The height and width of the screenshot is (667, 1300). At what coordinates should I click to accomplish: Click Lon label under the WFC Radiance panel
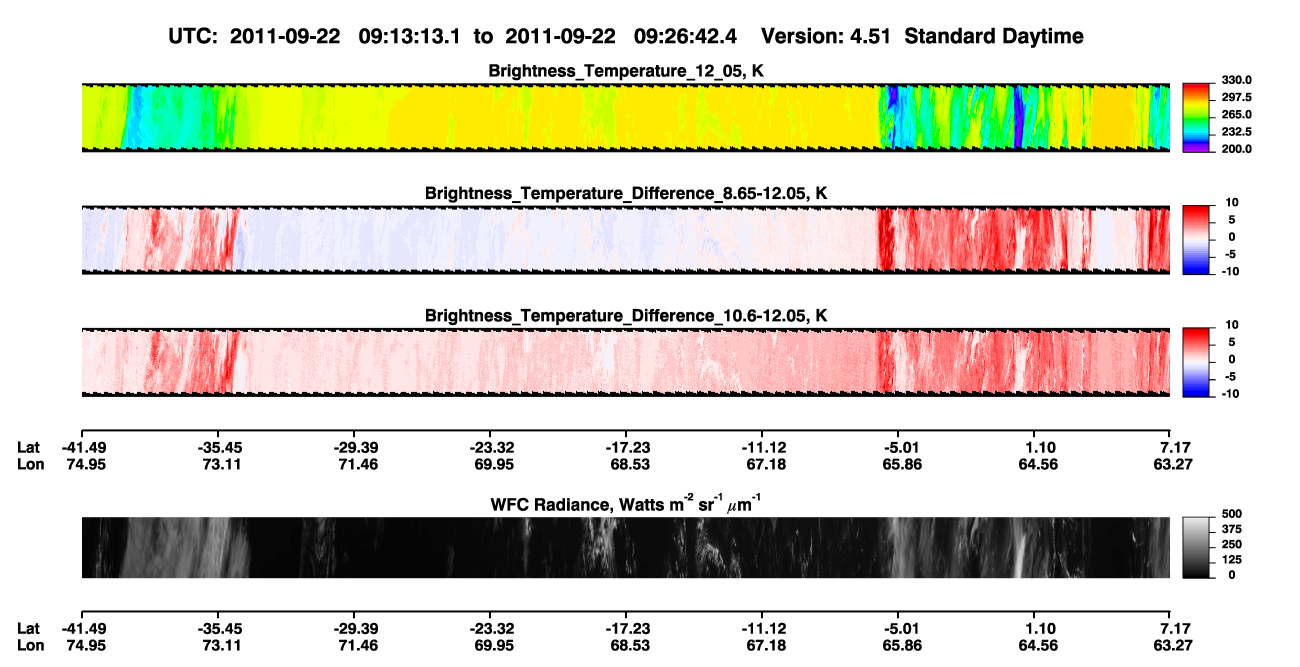point(29,645)
